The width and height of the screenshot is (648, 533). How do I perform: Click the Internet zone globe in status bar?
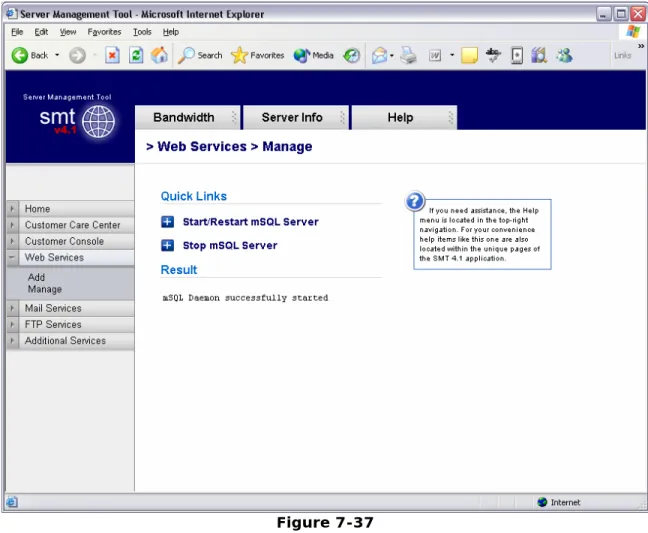(542, 502)
